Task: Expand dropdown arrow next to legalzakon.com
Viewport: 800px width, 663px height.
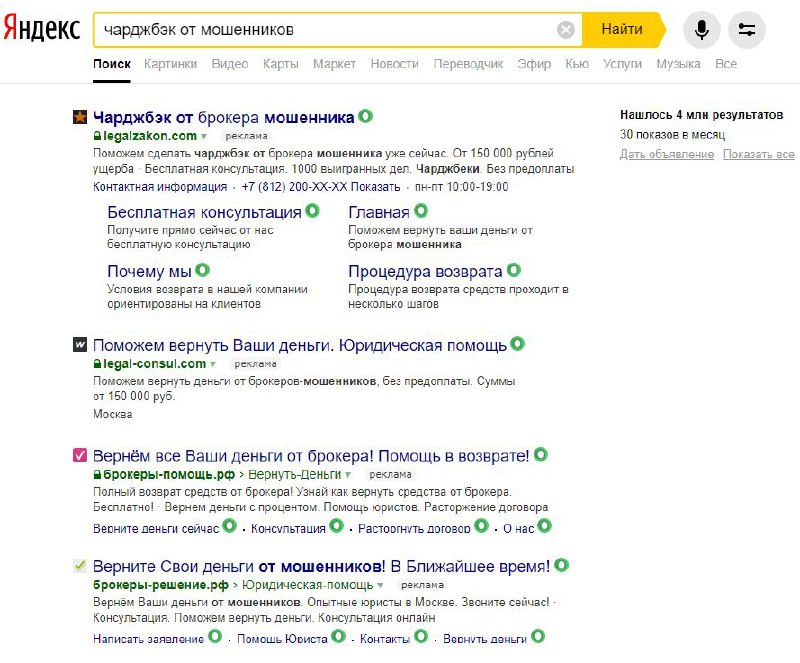Action: (x=204, y=135)
